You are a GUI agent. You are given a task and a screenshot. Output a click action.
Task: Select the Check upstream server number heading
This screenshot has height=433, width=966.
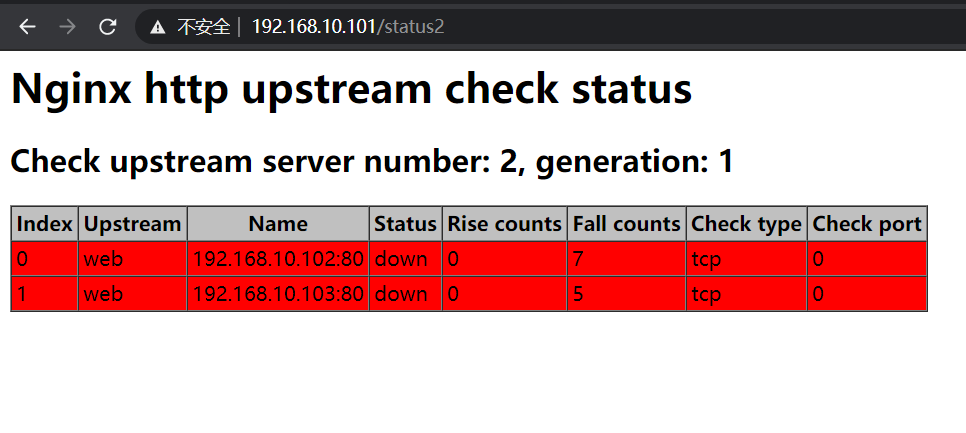tap(372, 161)
